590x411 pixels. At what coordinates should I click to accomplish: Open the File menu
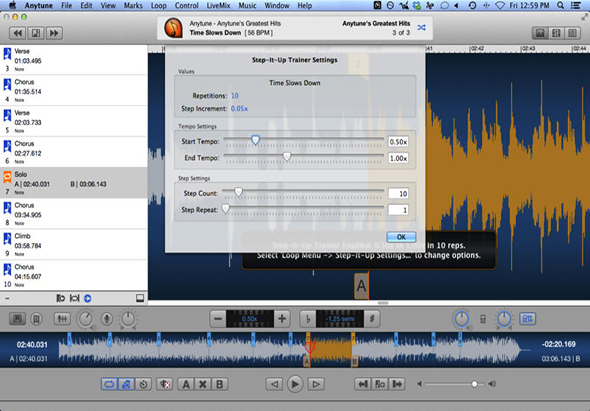coord(67,6)
